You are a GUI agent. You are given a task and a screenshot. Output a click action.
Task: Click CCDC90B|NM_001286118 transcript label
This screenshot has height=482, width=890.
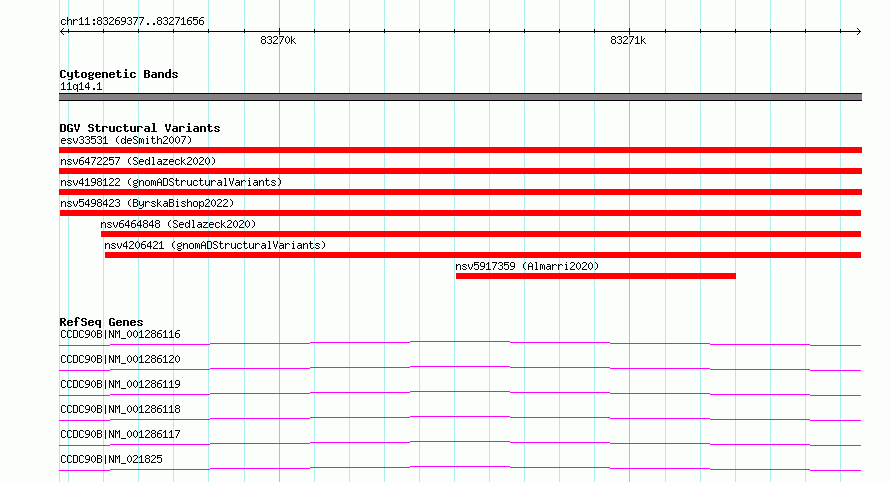[x=120, y=409]
